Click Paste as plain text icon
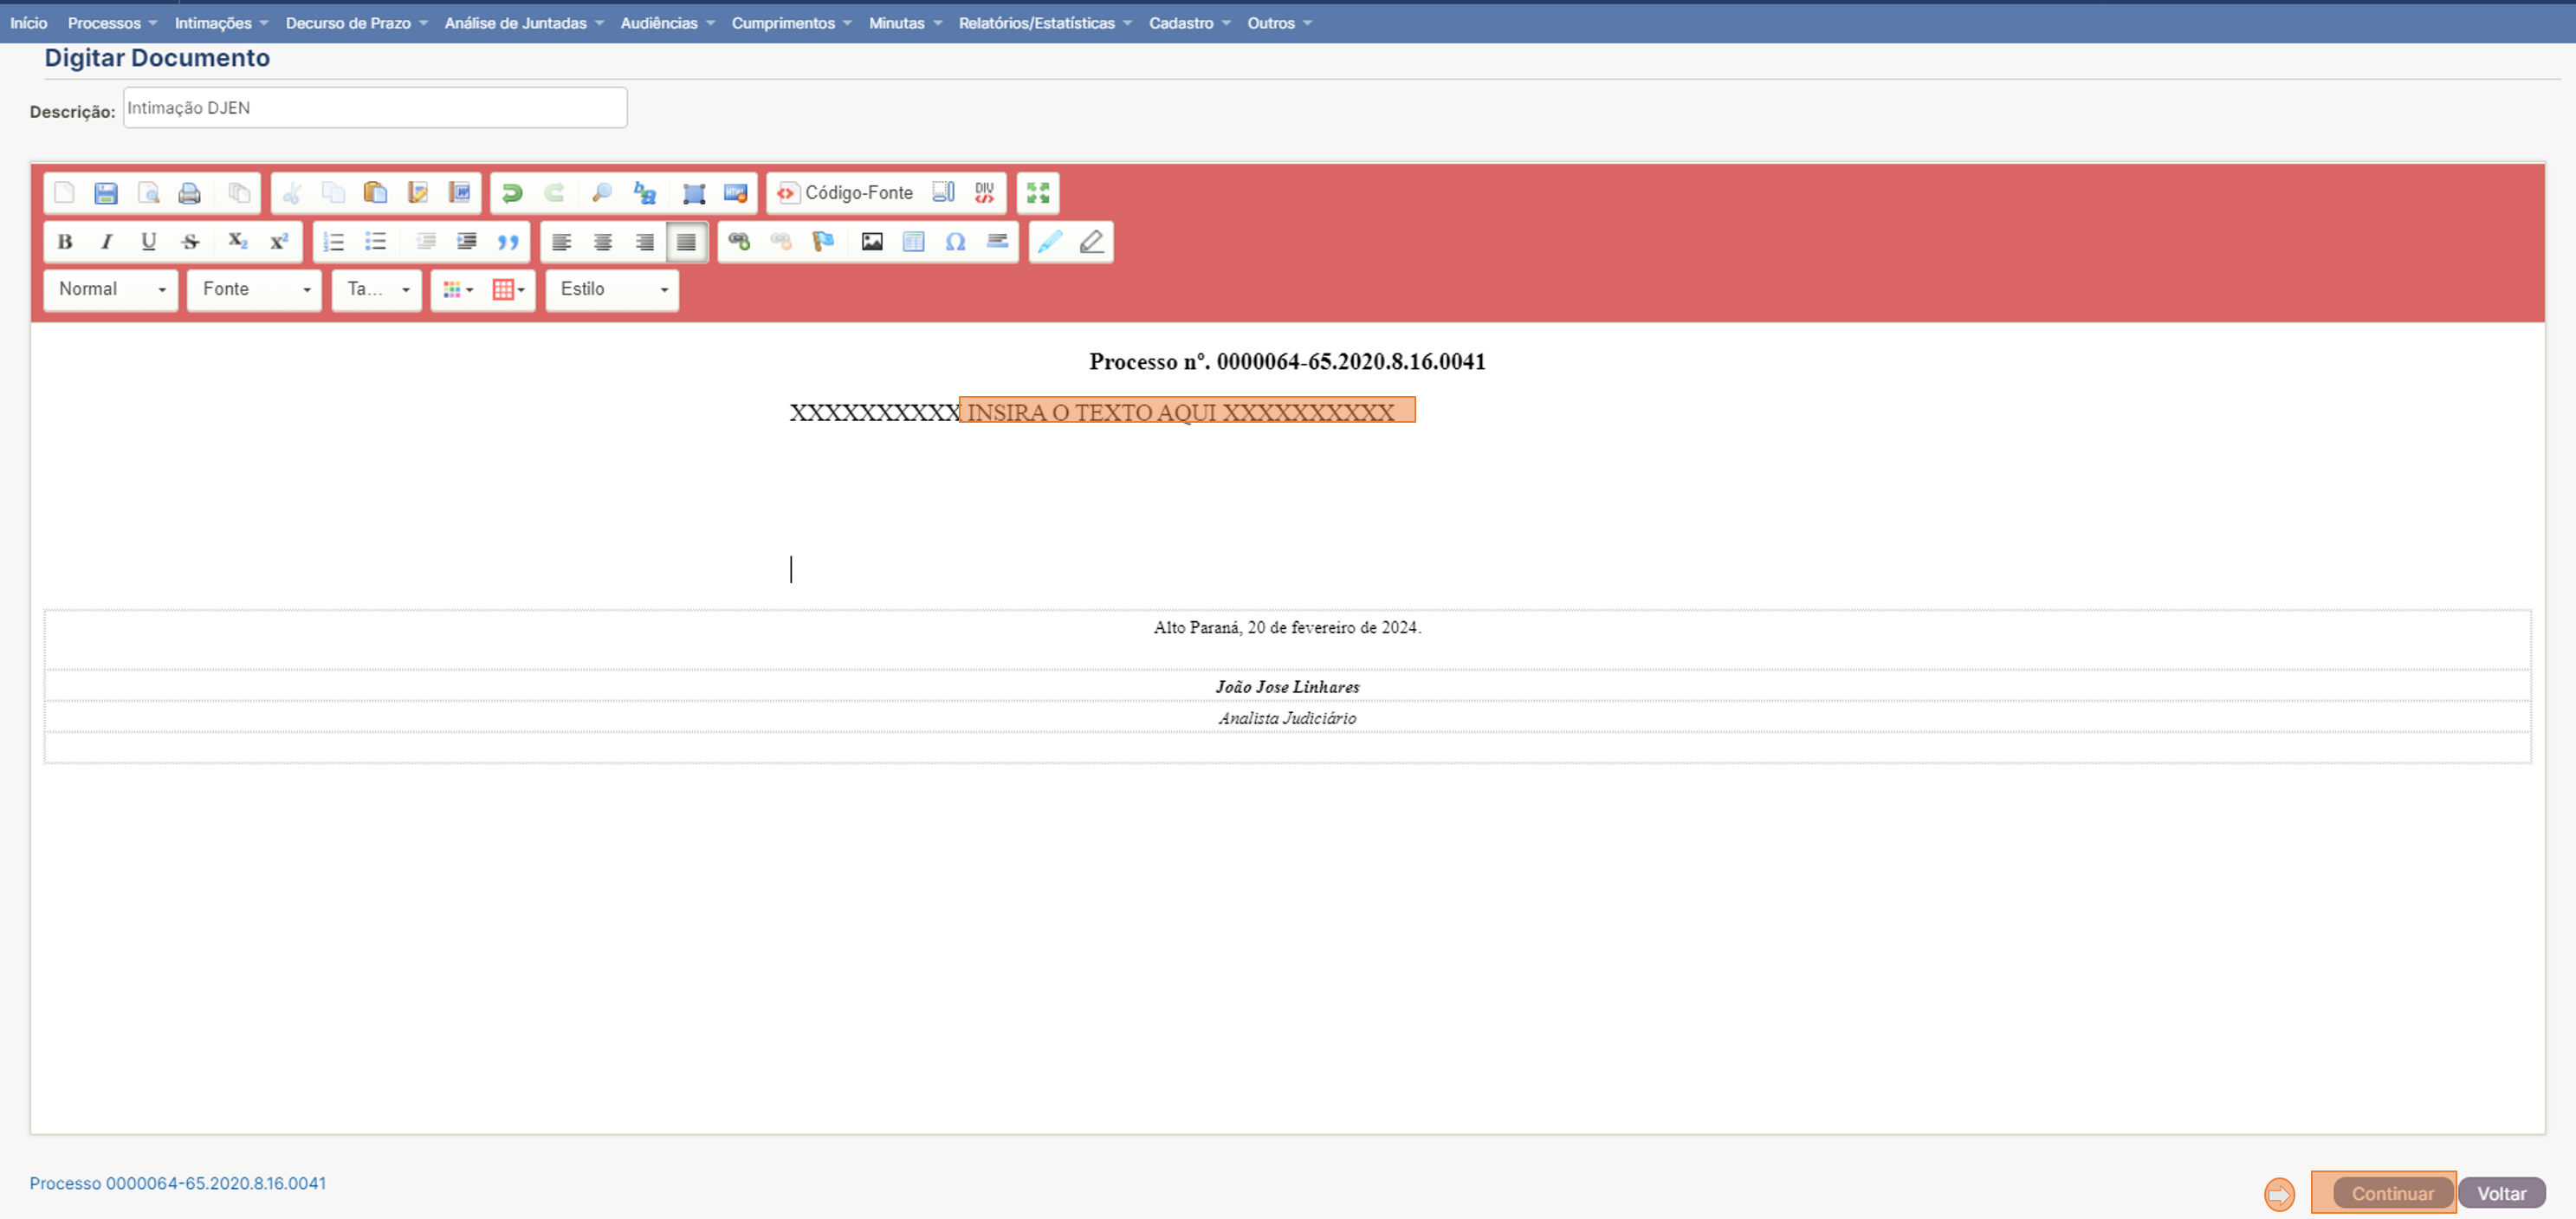Screen dimensions: 2576x1219 tap(418, 193)
